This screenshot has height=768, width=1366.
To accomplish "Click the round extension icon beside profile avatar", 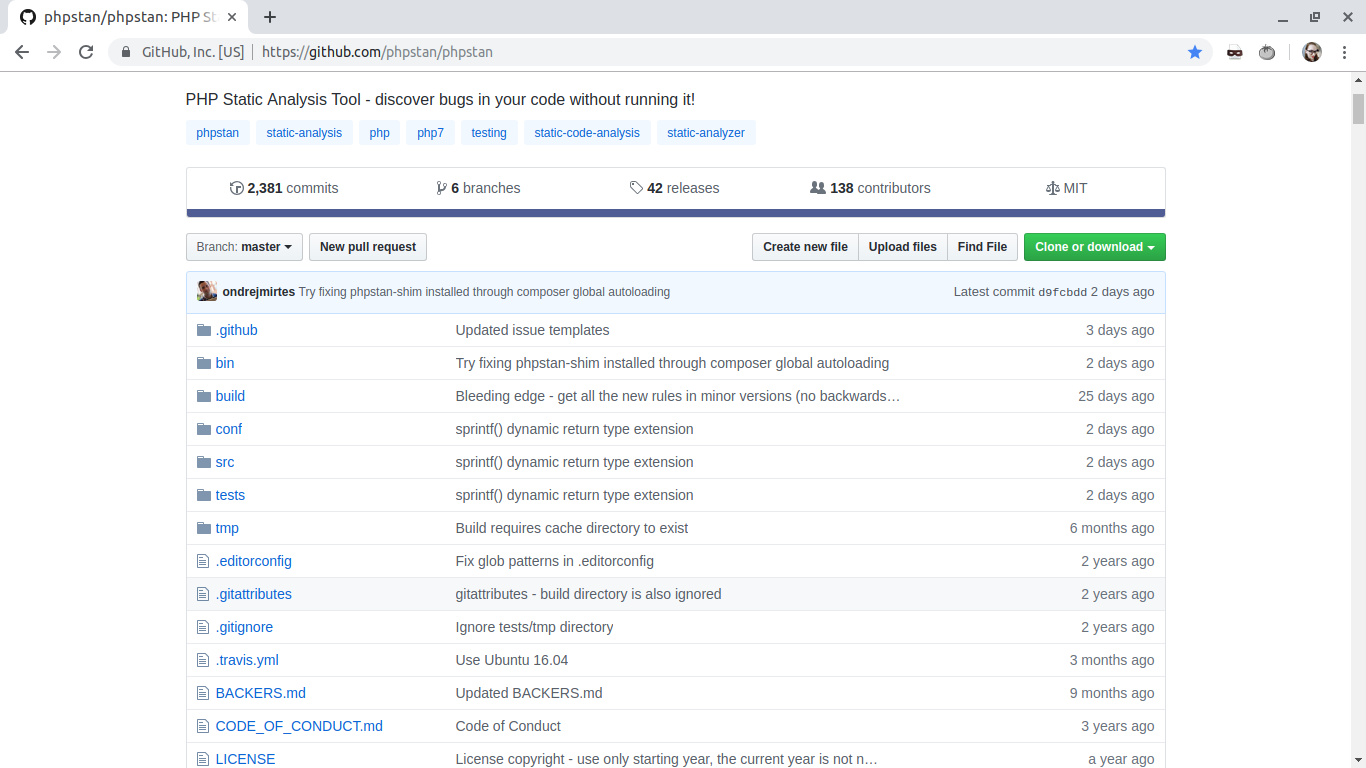I will pyautogui.click(x=1267, y=52).
